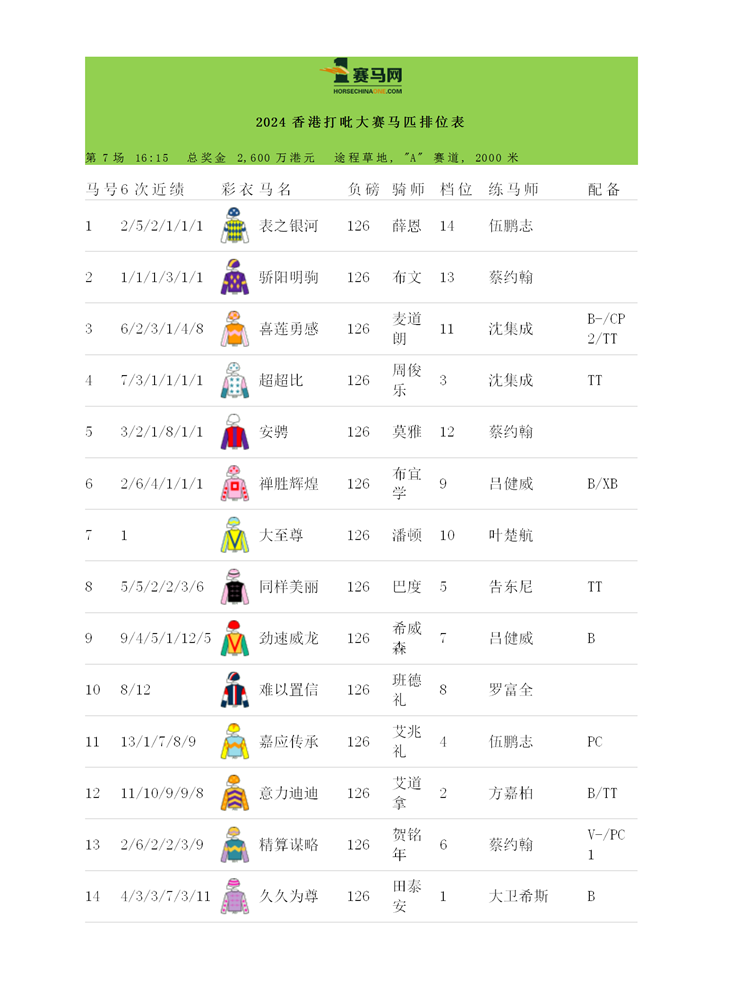This screenshot has height=994, width=750.
Task: Click the yellow silk icon beside 大至尊
Action: (233, 536)
